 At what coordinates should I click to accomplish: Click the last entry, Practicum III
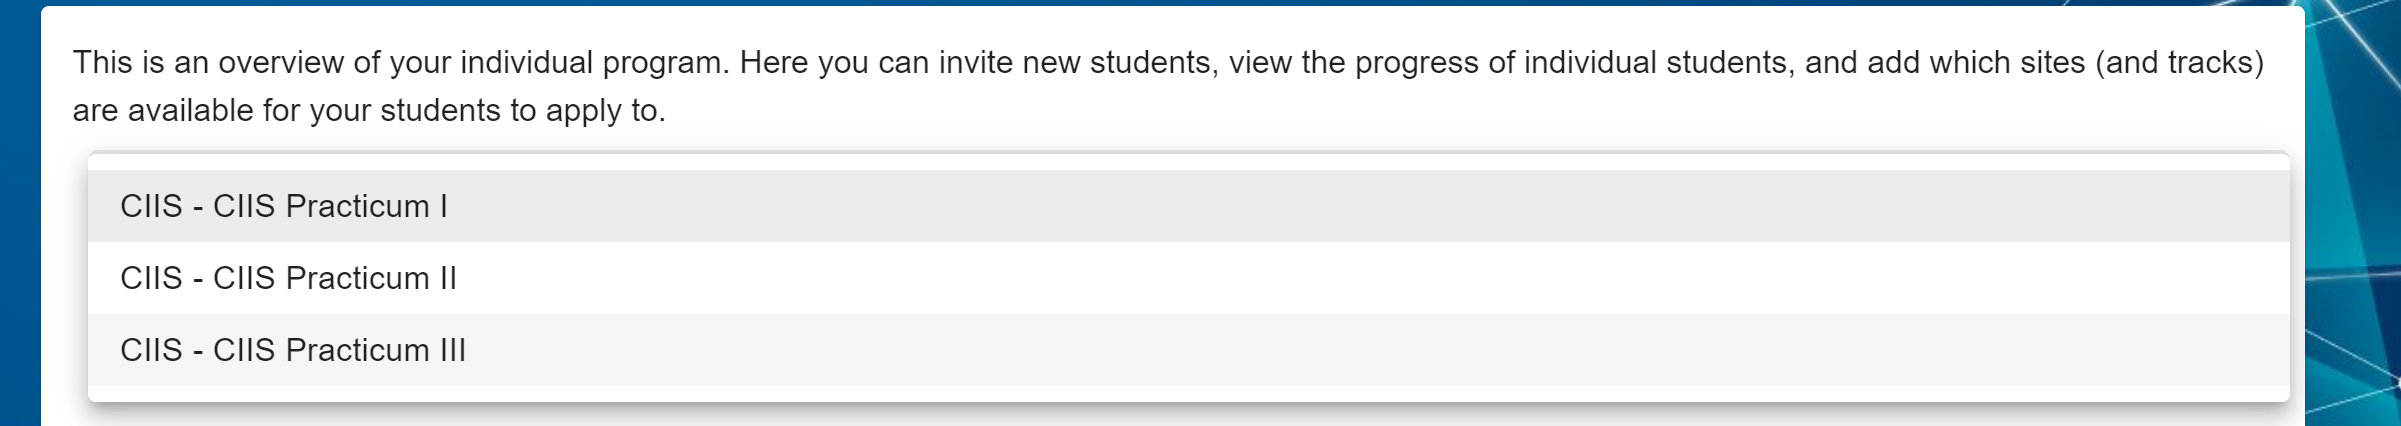[x=1188, y=350]
